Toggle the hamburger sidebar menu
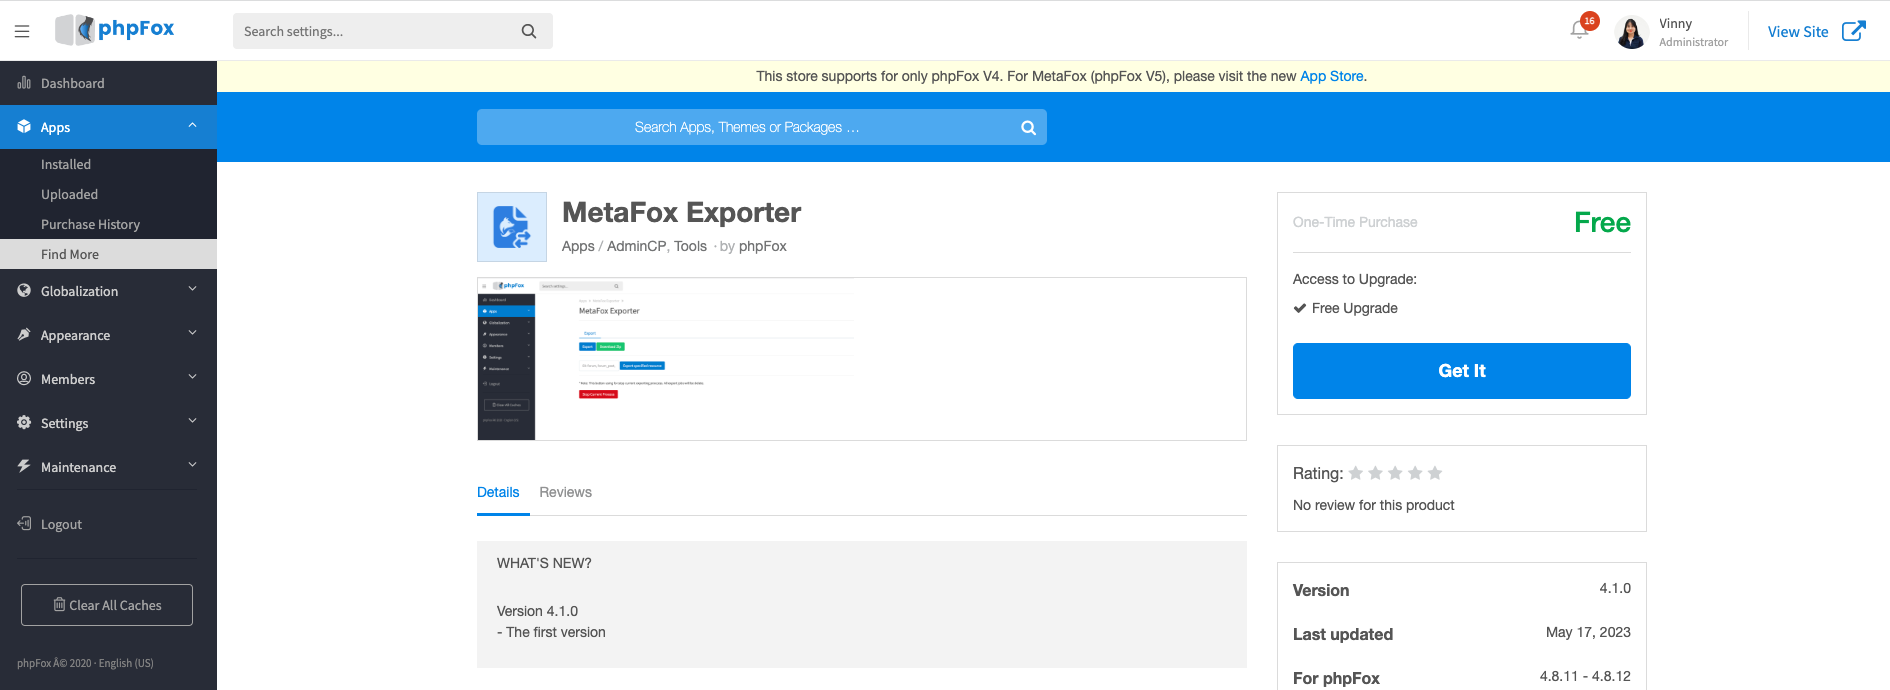The image size is (1890, 690). click(x=22, y=31)
